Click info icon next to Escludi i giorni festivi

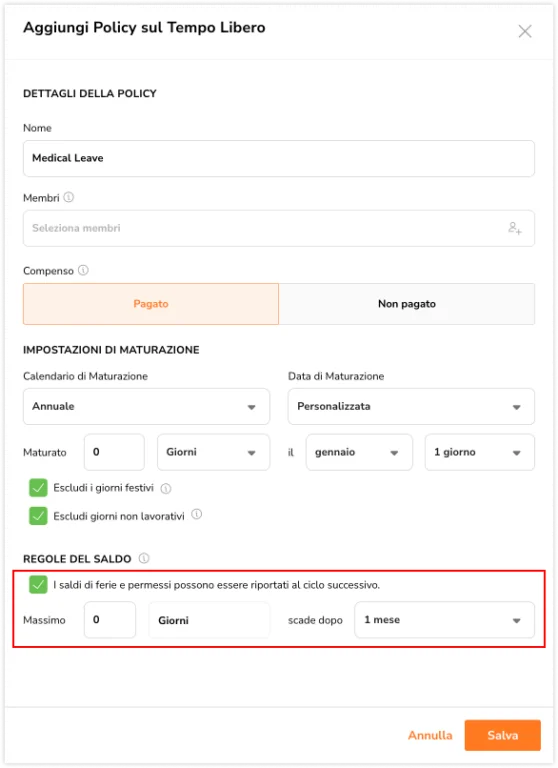[166, 488]
